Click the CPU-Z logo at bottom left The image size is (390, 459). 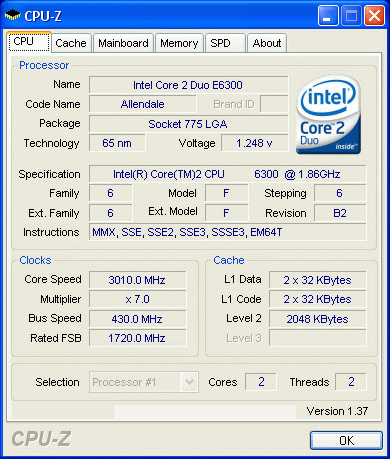tap(41, 439)
